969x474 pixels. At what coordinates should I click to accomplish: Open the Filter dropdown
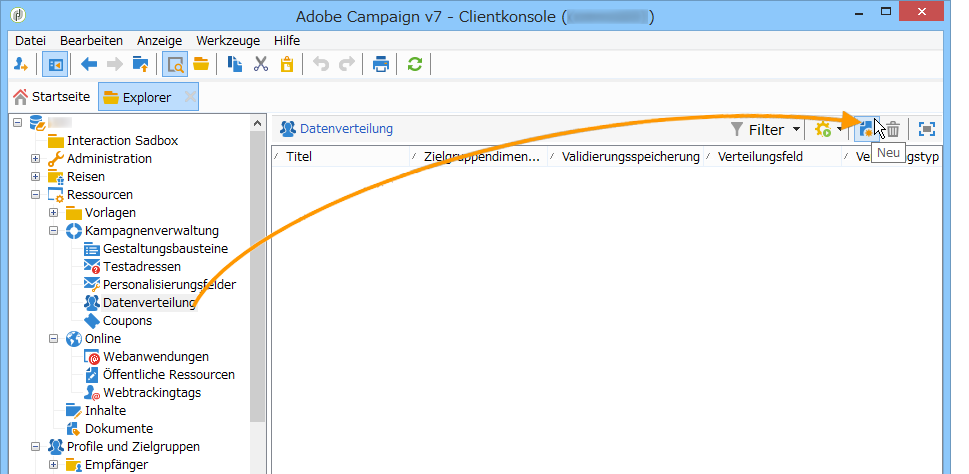point(766,130)
